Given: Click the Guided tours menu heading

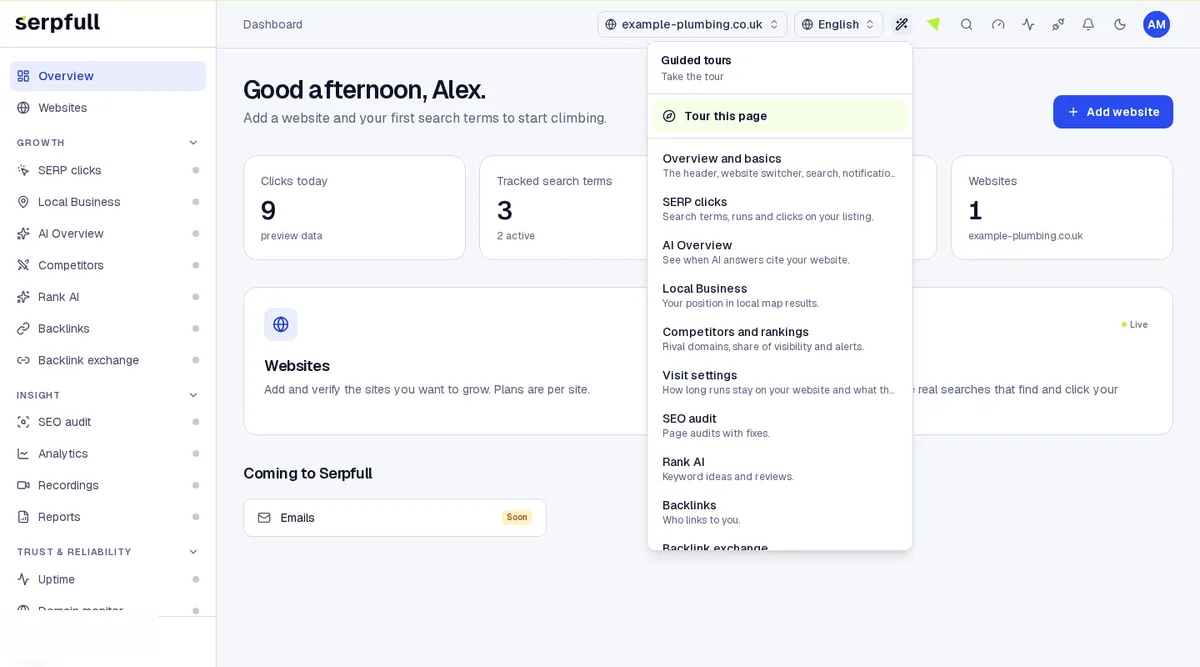Looking at the screenshot, I should point(696,60).
